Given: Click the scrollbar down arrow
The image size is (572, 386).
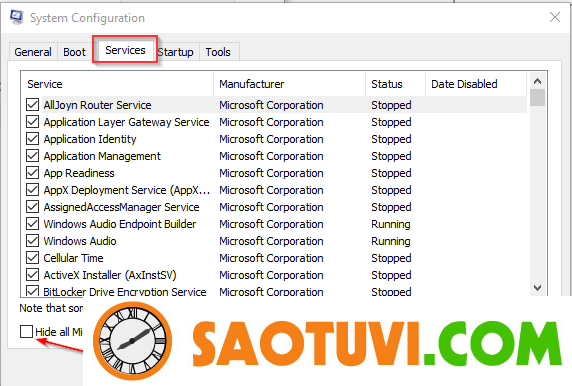Looking at the screenshot, I should tap(537, 288).
